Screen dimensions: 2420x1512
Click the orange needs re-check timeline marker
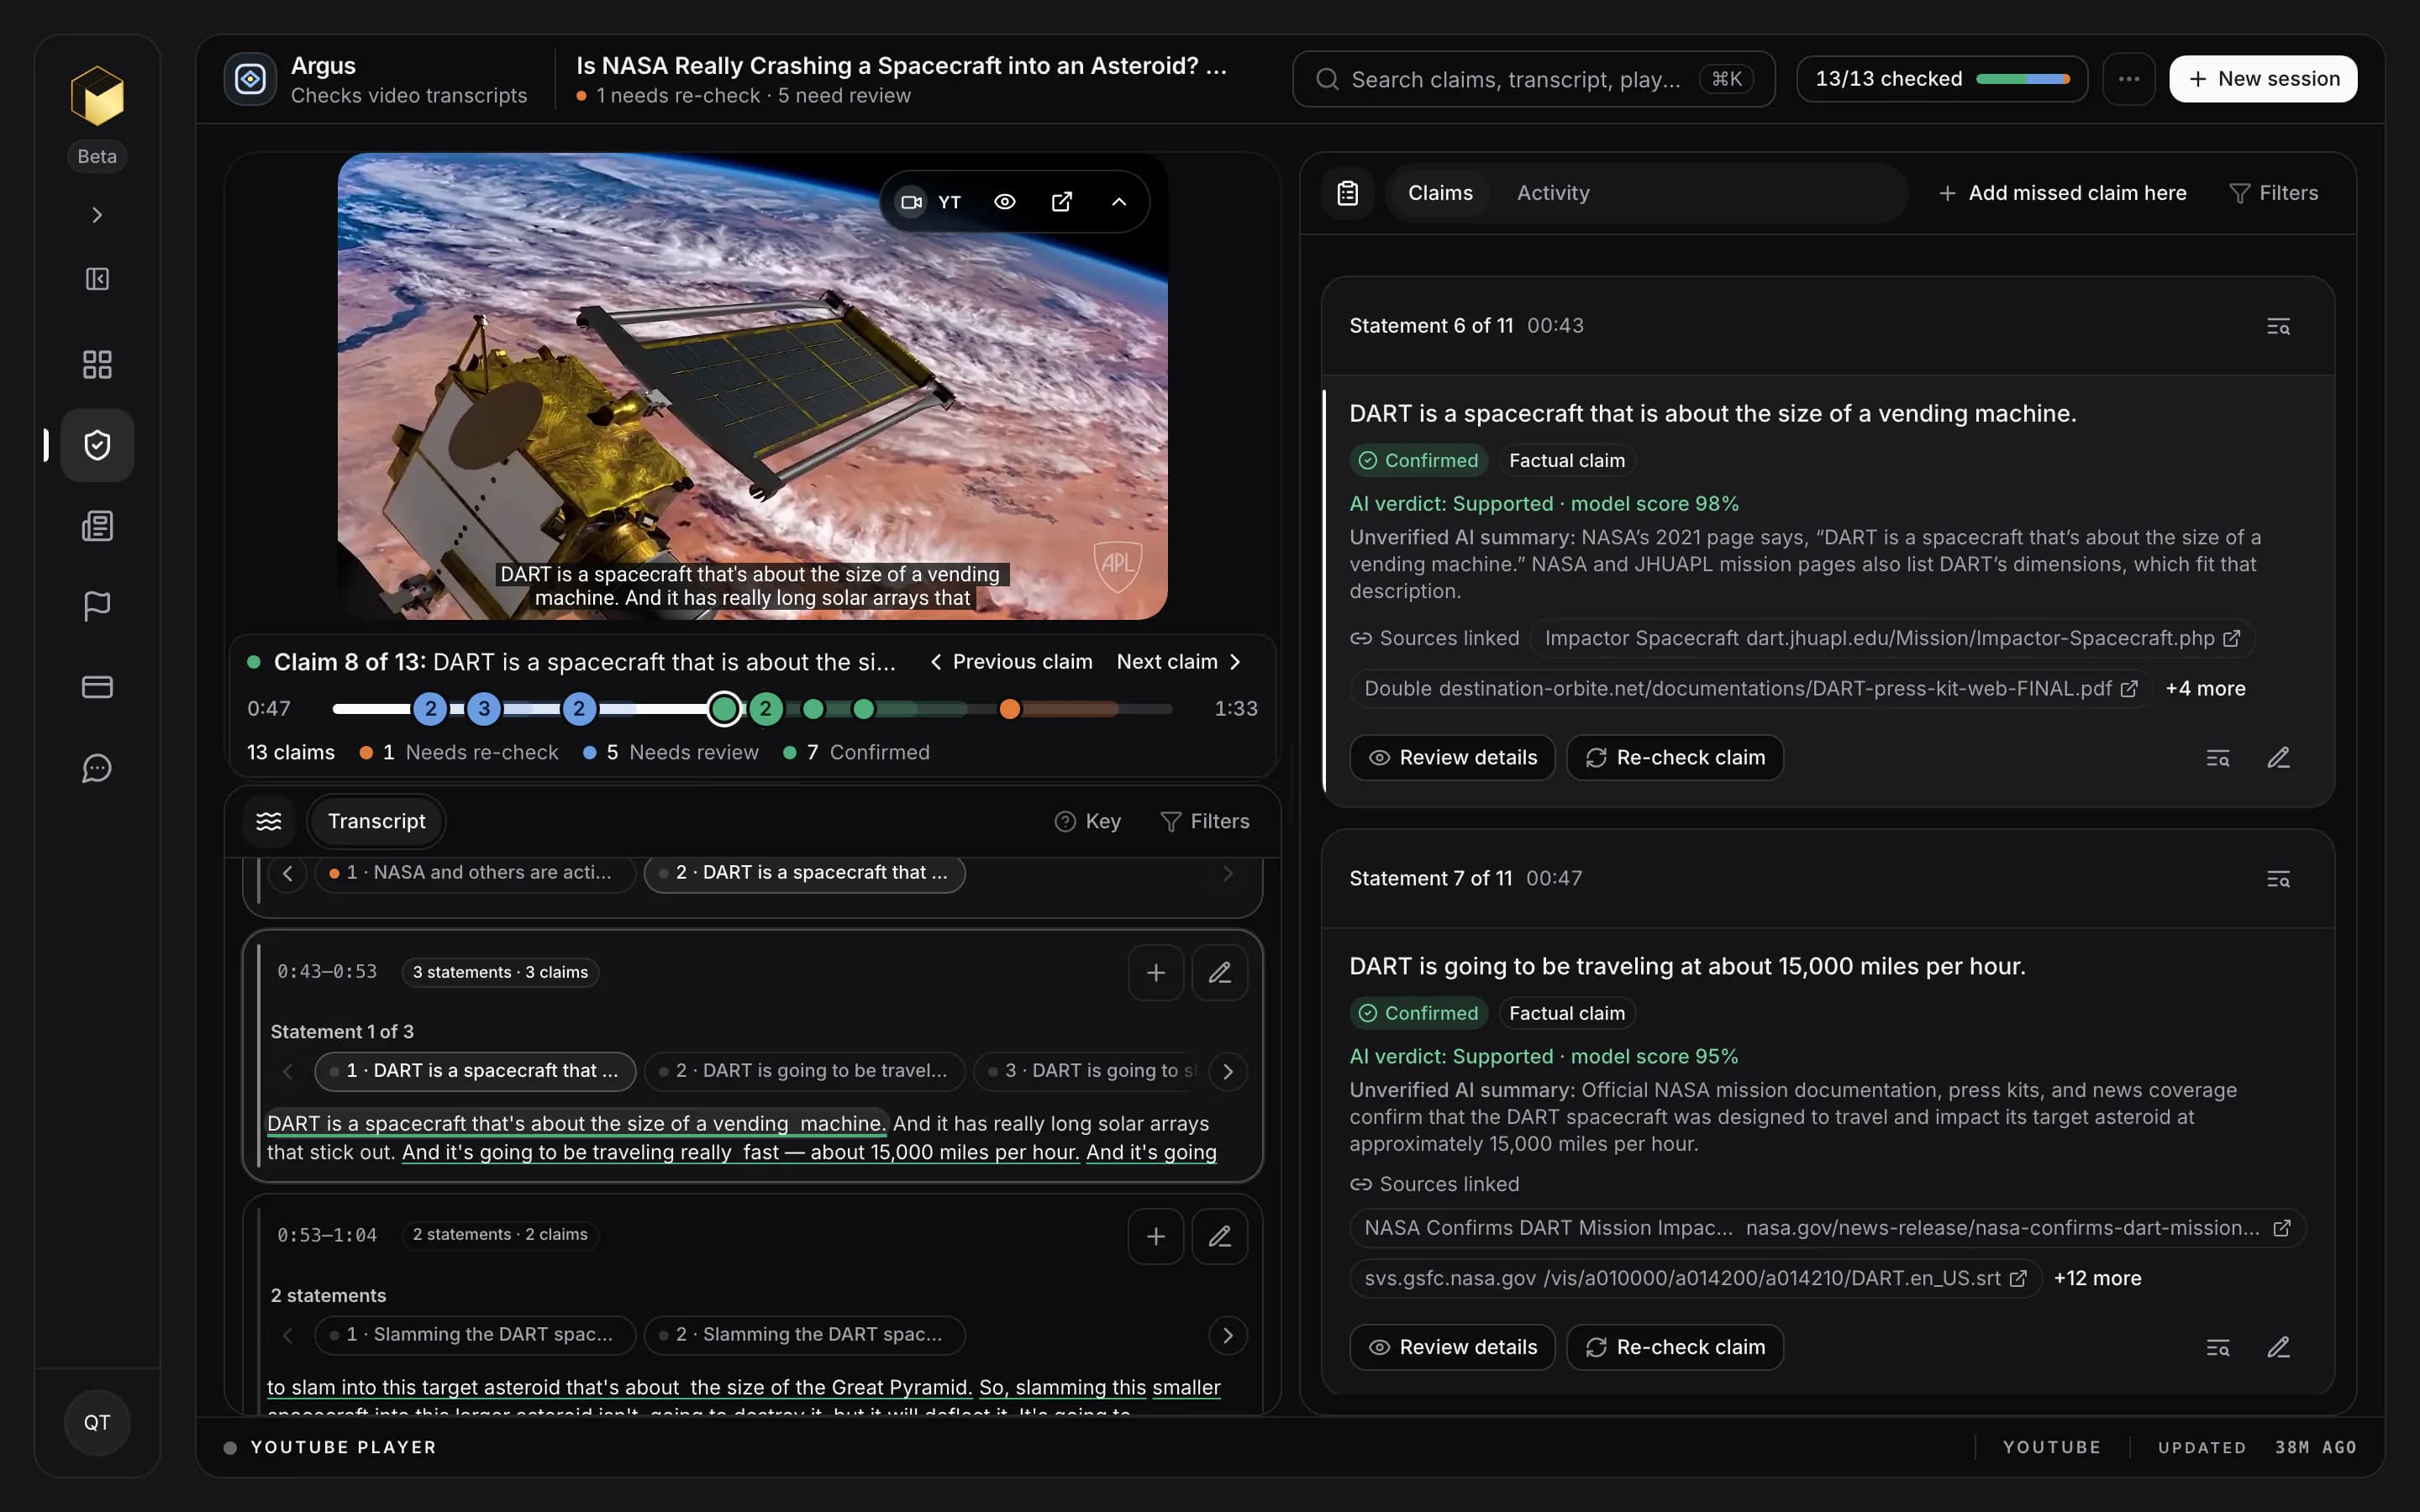1010,709
